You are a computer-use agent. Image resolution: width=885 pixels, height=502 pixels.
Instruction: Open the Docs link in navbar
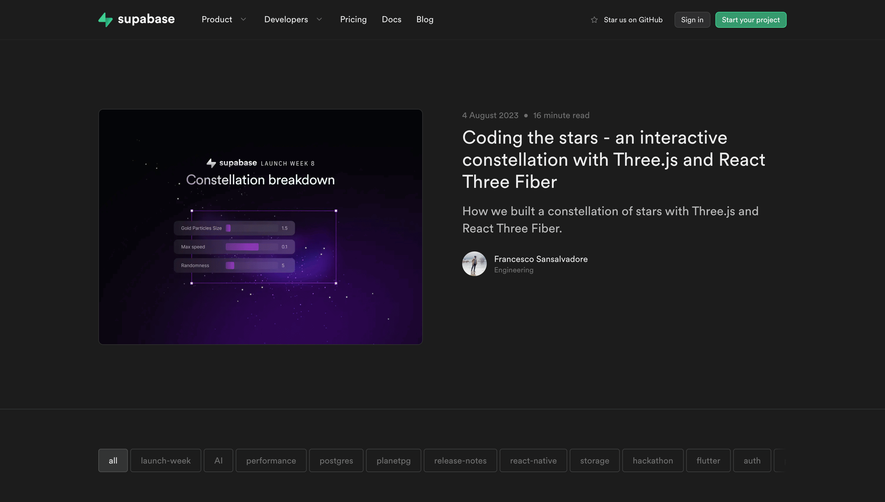391,19
